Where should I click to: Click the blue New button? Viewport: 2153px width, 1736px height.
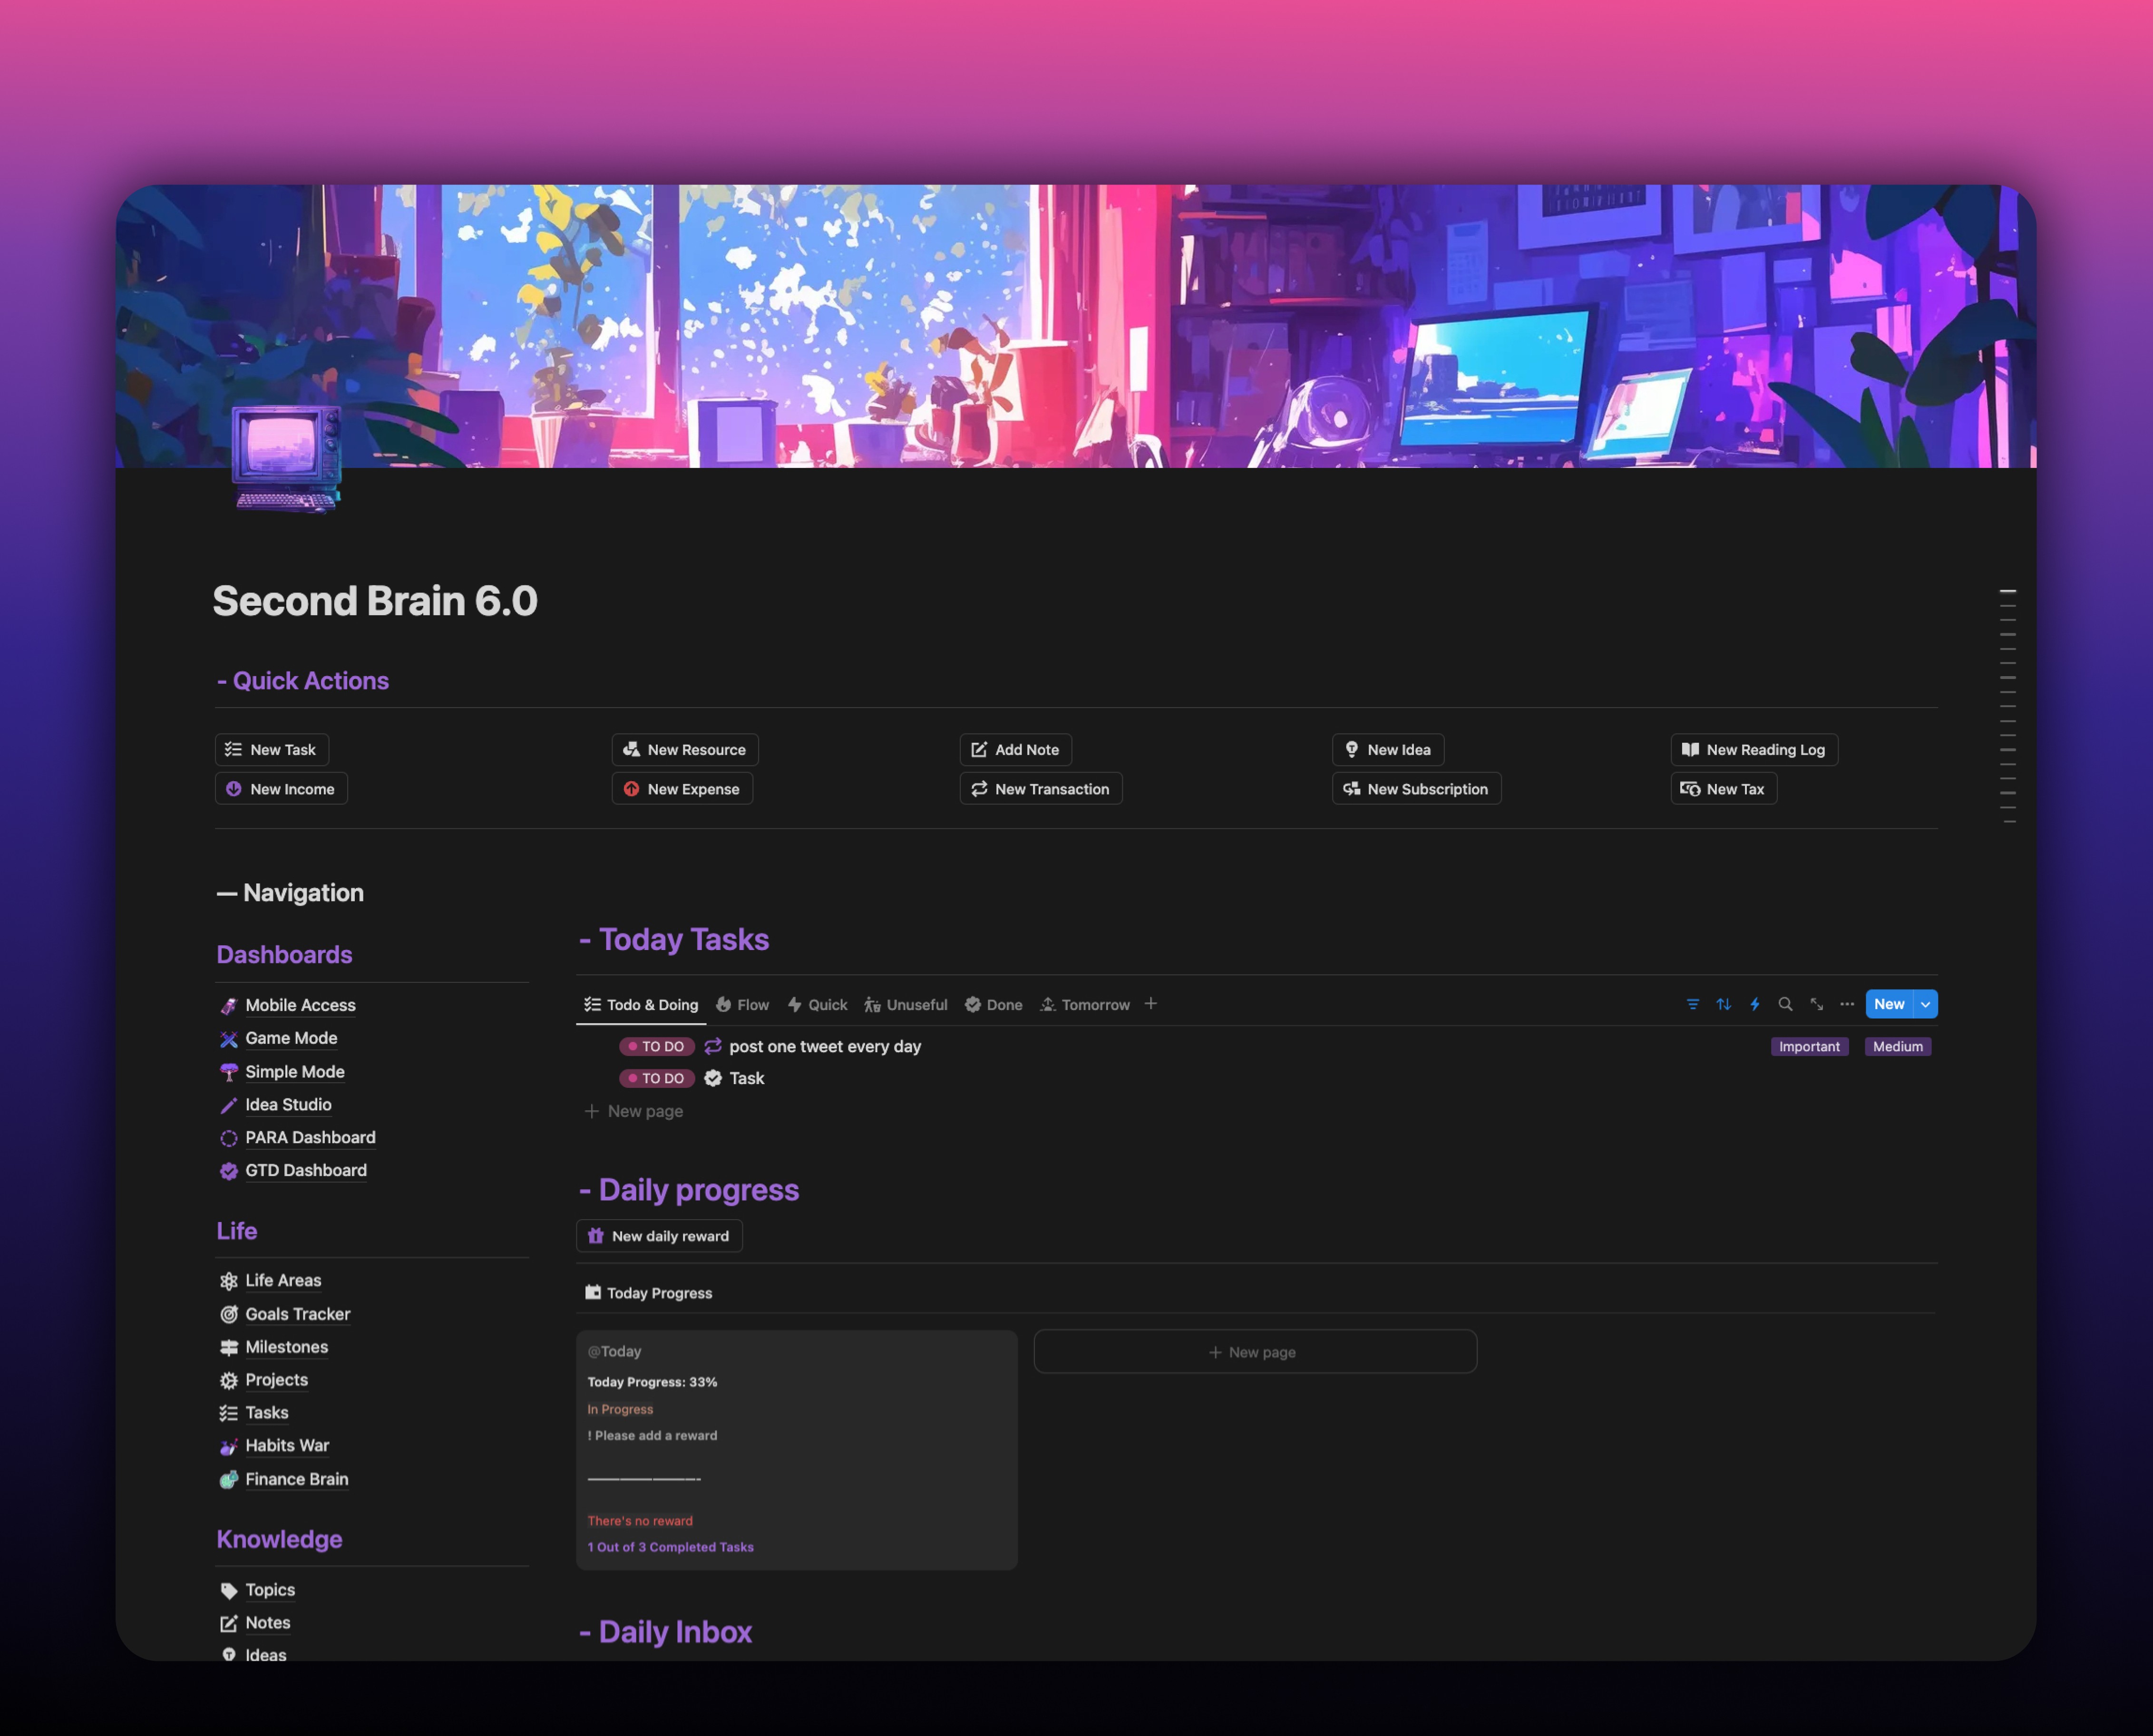1889,1004
